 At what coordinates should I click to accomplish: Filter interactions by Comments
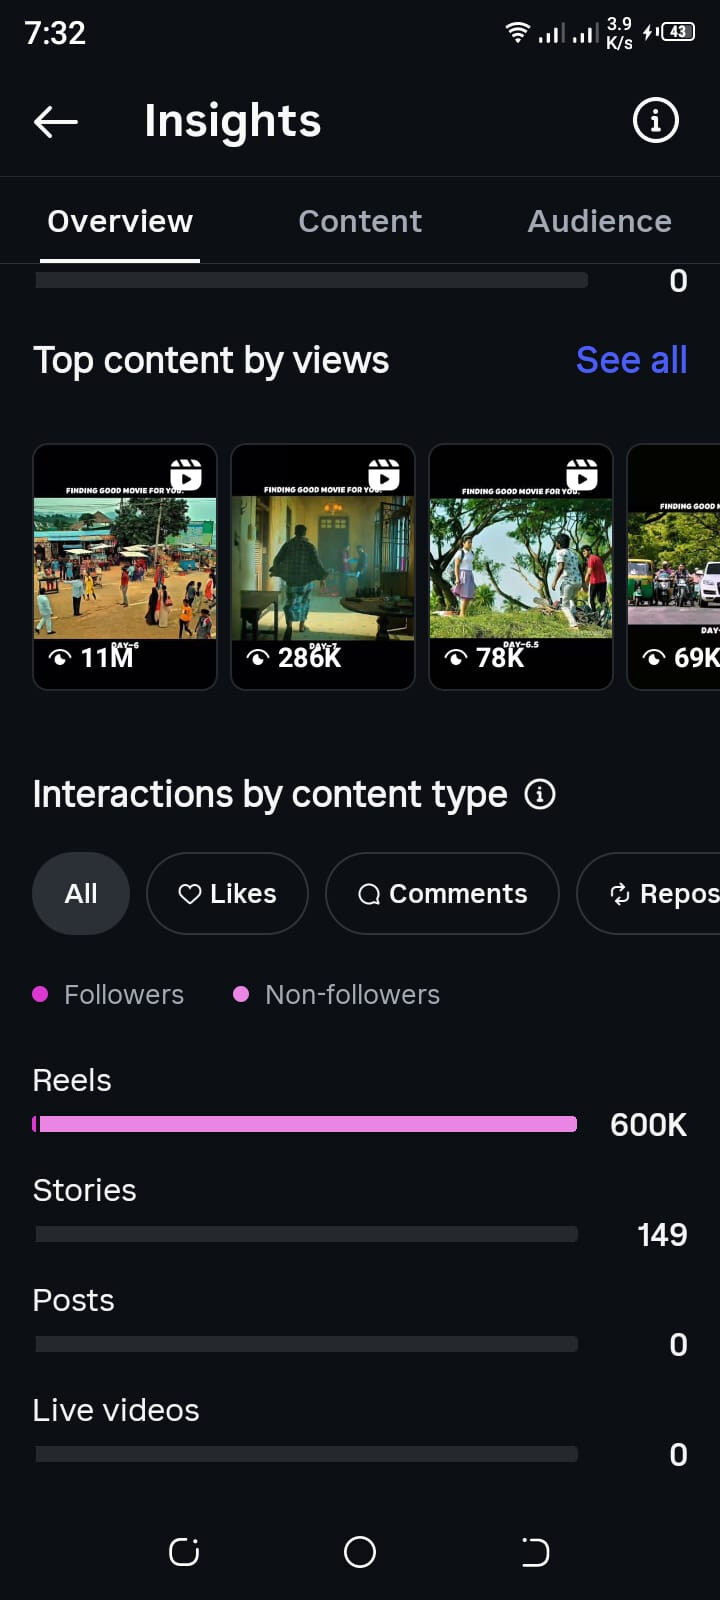click(x=442, y=894)
